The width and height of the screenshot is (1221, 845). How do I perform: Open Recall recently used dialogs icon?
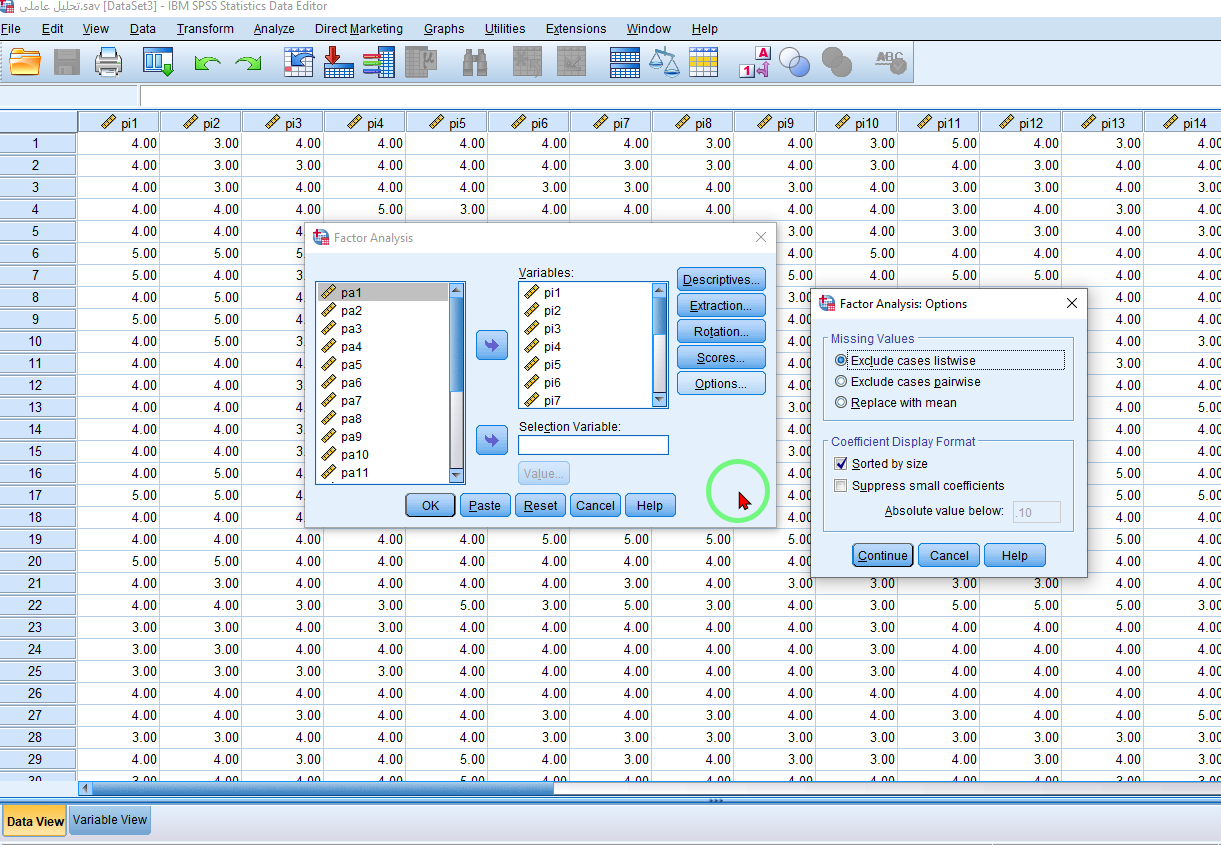click(158, 63)
